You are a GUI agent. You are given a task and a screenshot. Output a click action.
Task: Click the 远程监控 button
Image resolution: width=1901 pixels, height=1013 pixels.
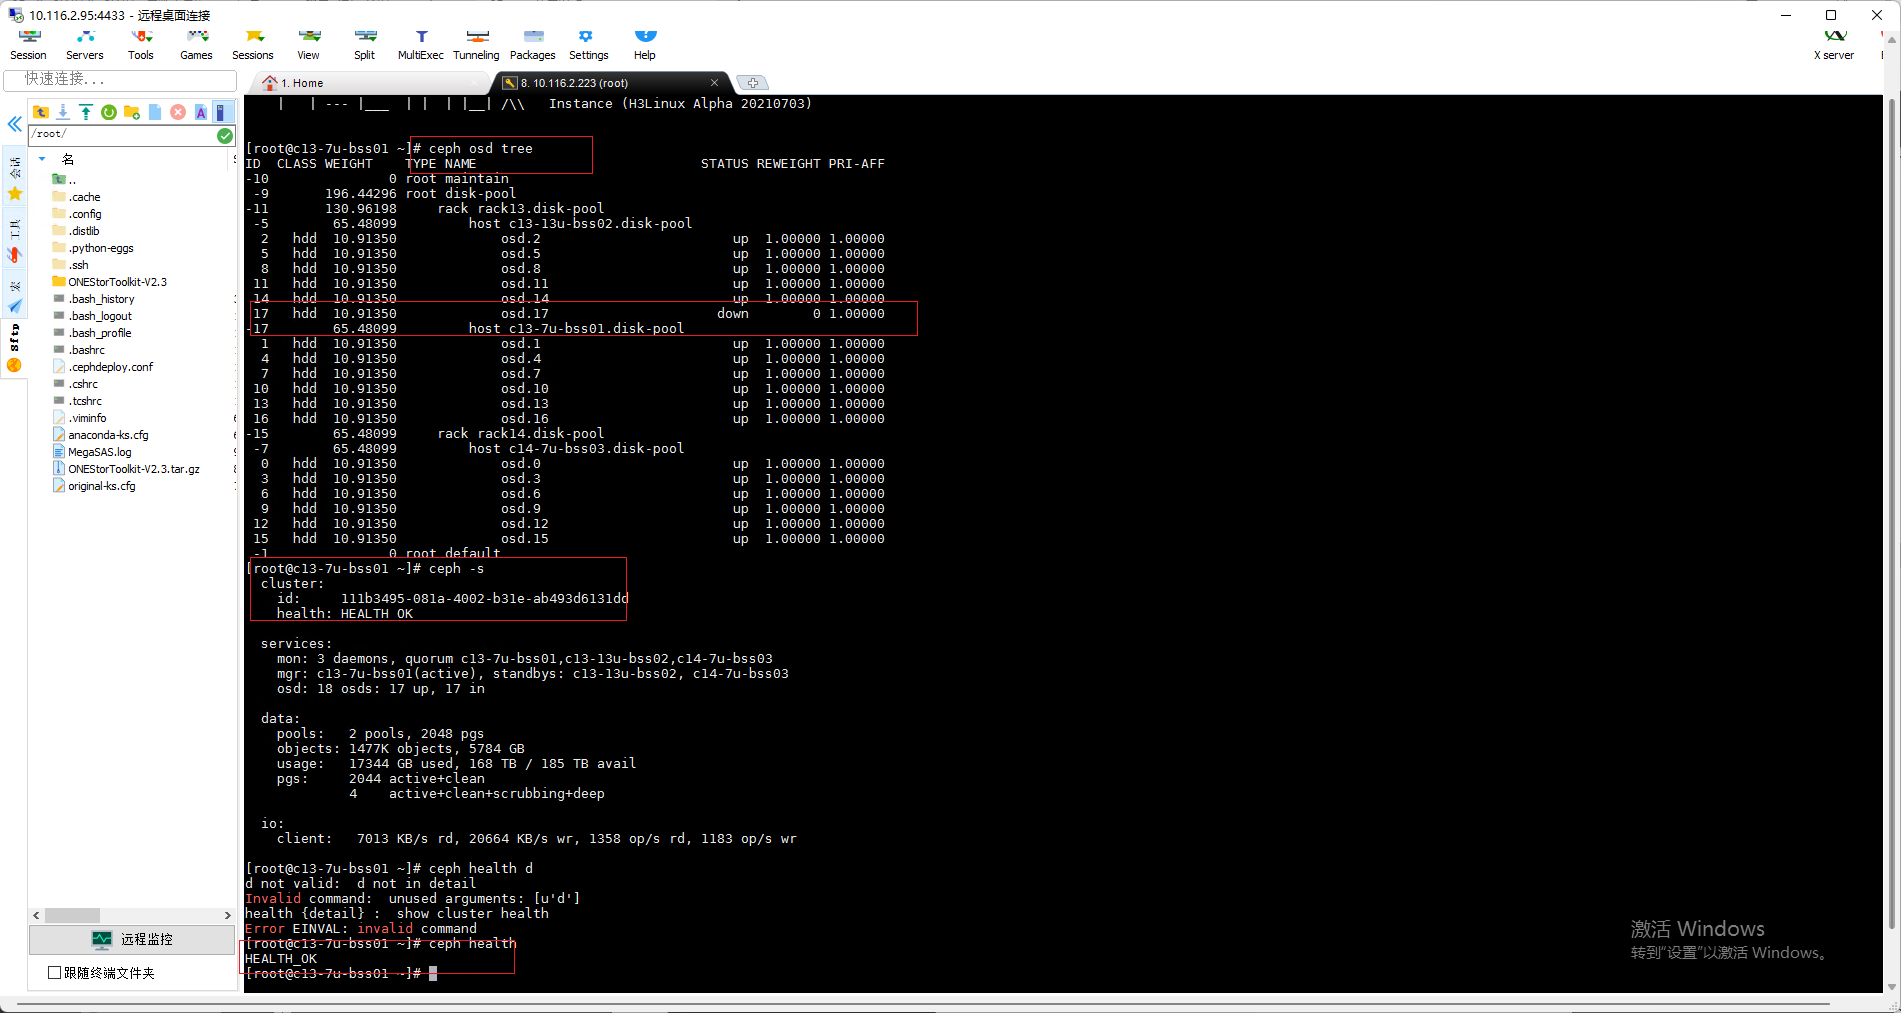(x=132, y=939)
